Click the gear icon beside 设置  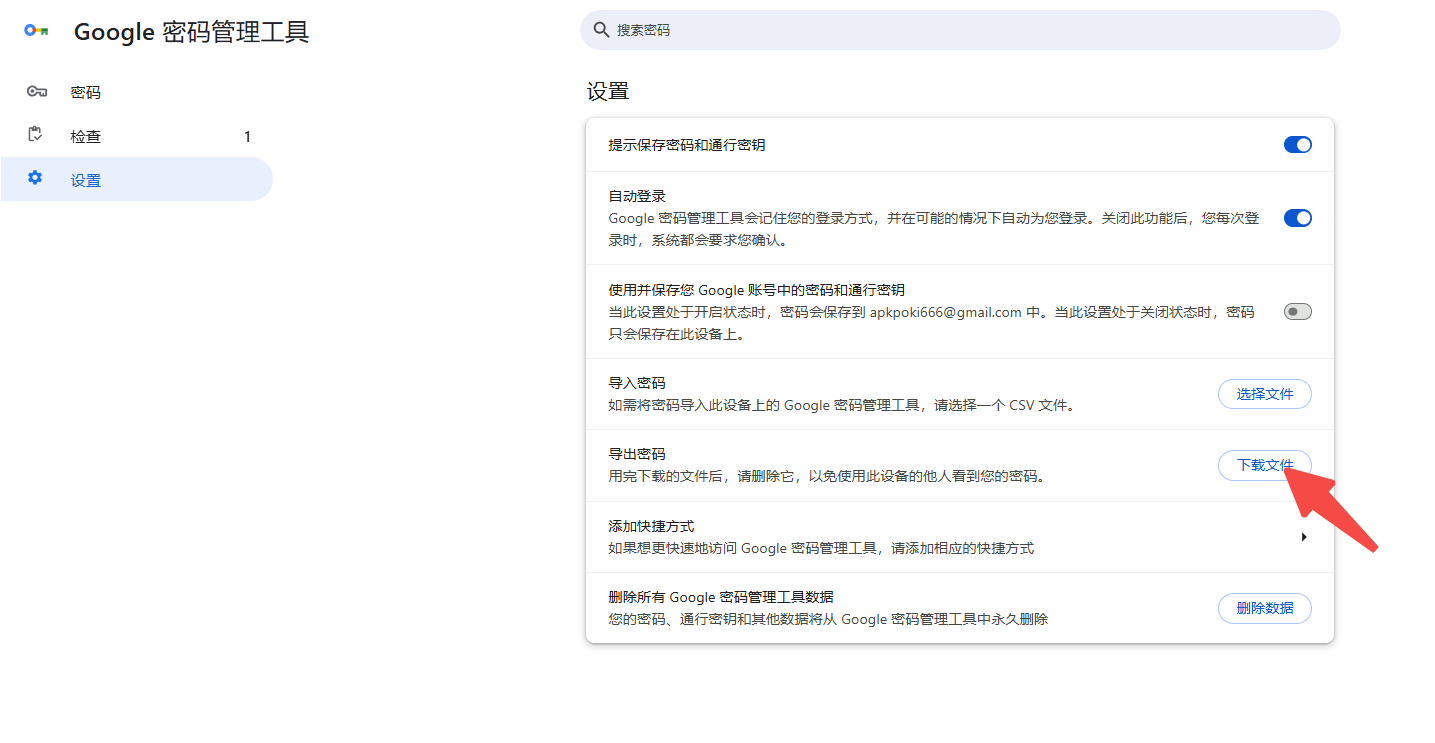[x=36, y=178]
